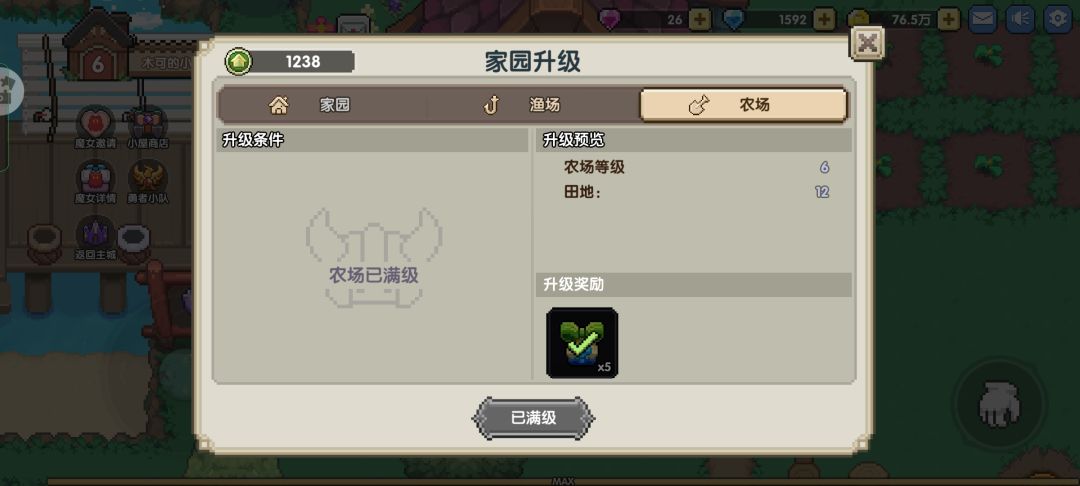Tap the glove interact button
Image resolution: width=1080 pixels, height=486 pixels.
(1000, 404)
